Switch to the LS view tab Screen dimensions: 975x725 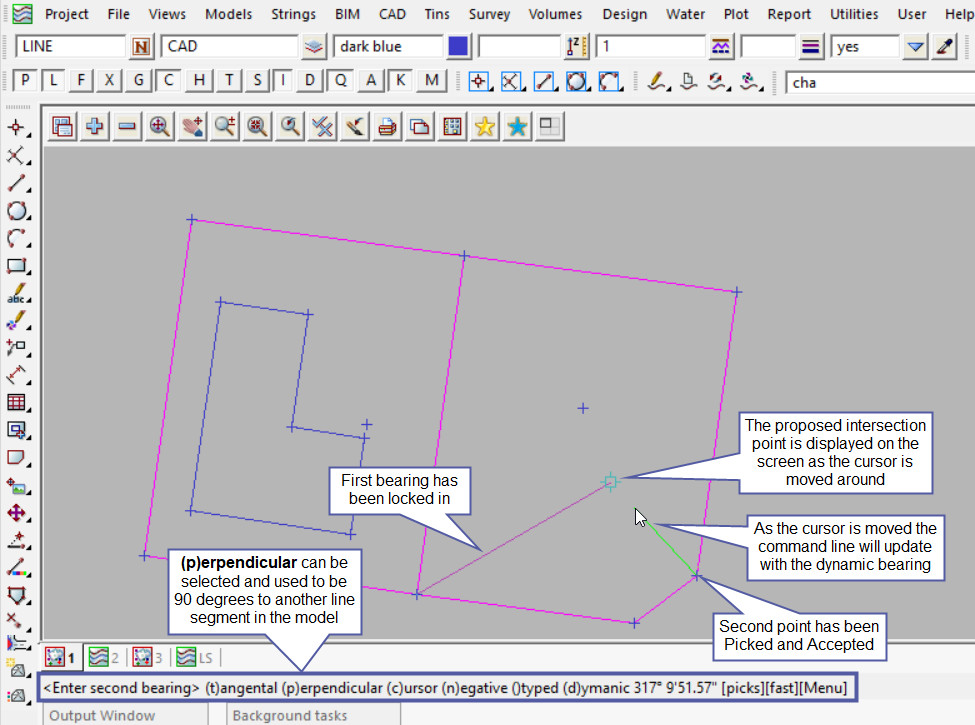194,657
